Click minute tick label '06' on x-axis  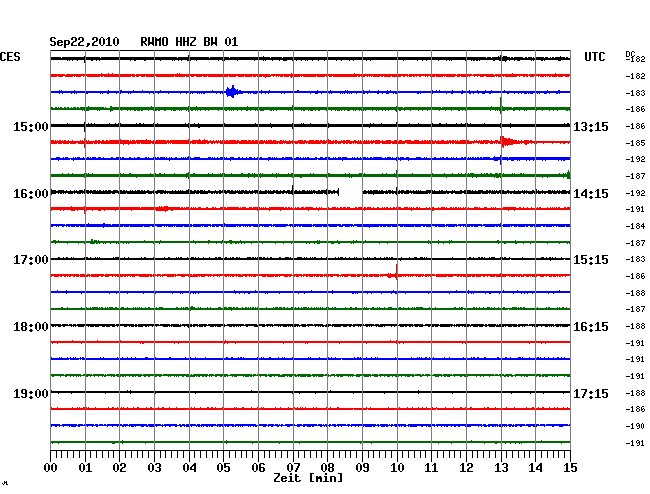point(258,467)
